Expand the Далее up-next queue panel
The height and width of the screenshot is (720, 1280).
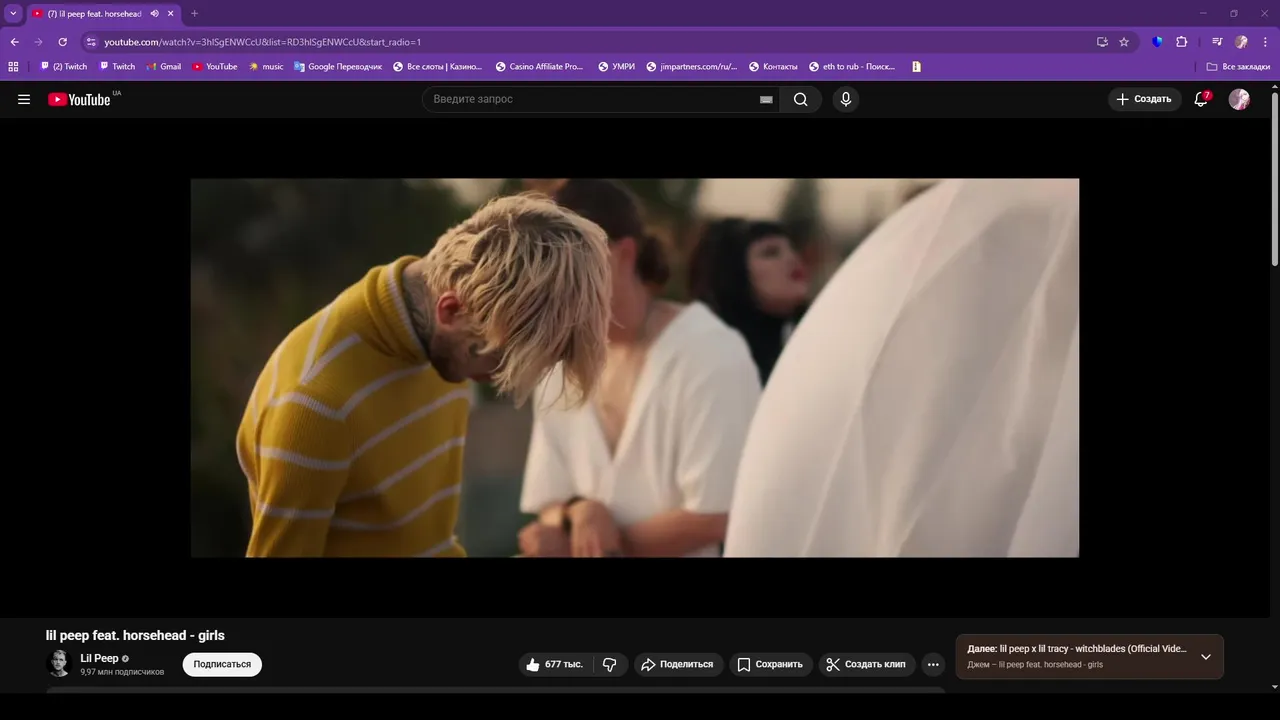click(1206, 657)
